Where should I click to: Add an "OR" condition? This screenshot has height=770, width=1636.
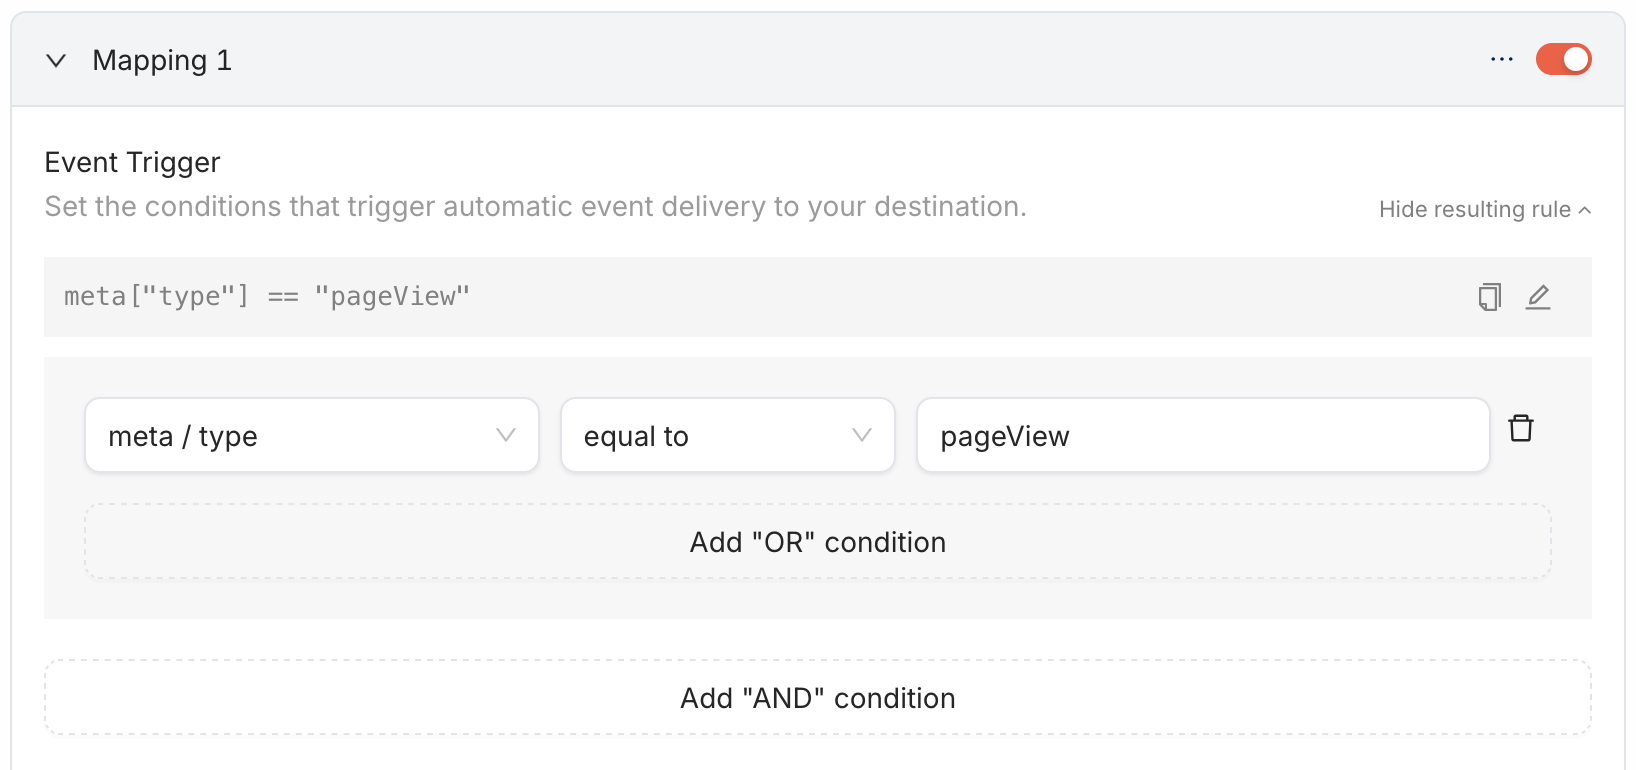click(817, 542)
